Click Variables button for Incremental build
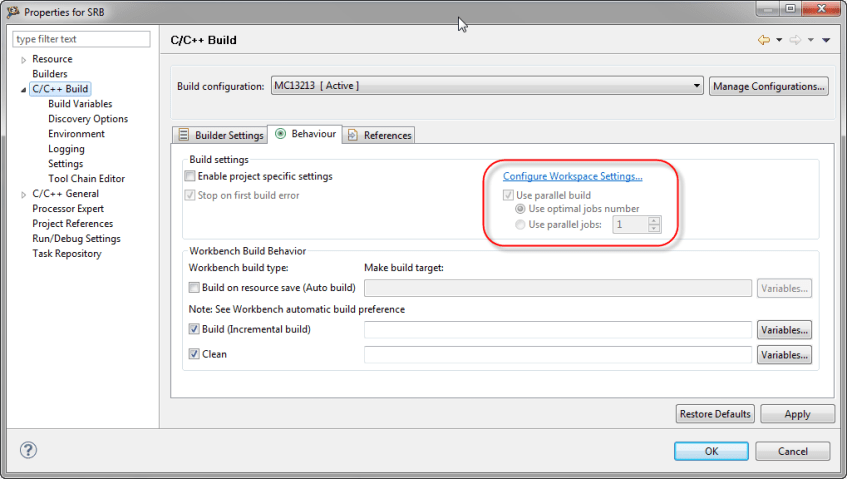Screen dimensions: 847x479 coord(784,329)
